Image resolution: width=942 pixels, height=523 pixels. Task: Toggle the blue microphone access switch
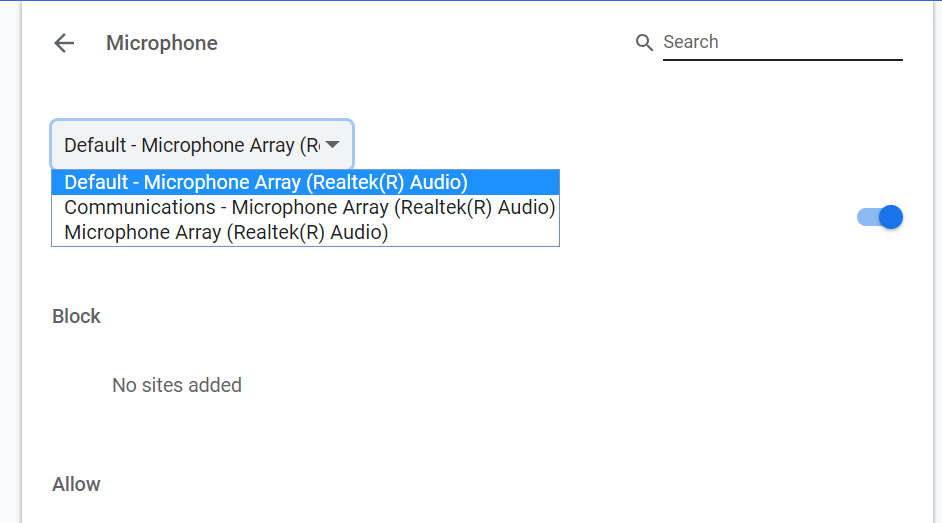pyautogui.click(x=880, y=217)
